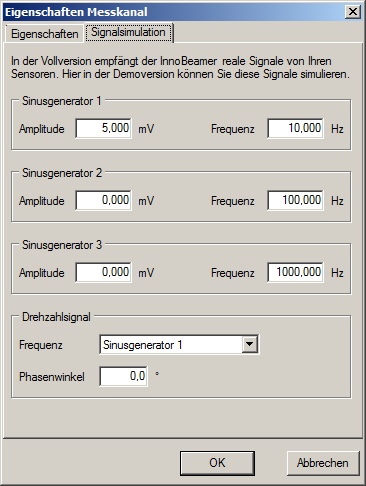This screenshot has height=486, width=366.
Task: Click the Eigenschaften Messkanal title bar
Action: coord(173,12)
